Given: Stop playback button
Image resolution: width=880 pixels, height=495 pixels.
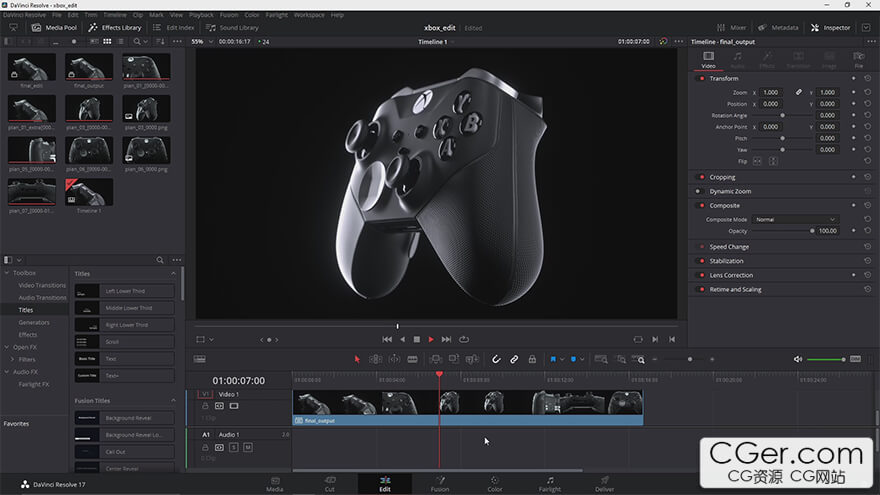Looking at the screenshot, I should pyautogui.click(x=416, y=340).
